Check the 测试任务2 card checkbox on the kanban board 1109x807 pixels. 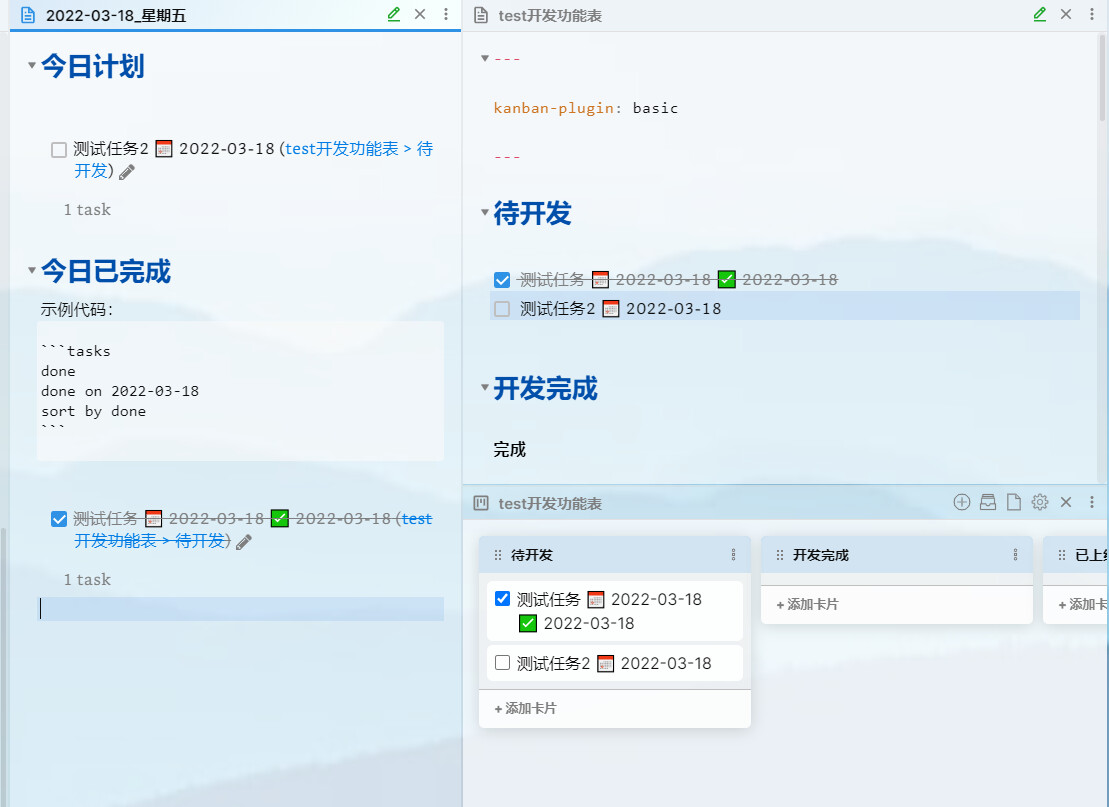click(x=503, y=663)
